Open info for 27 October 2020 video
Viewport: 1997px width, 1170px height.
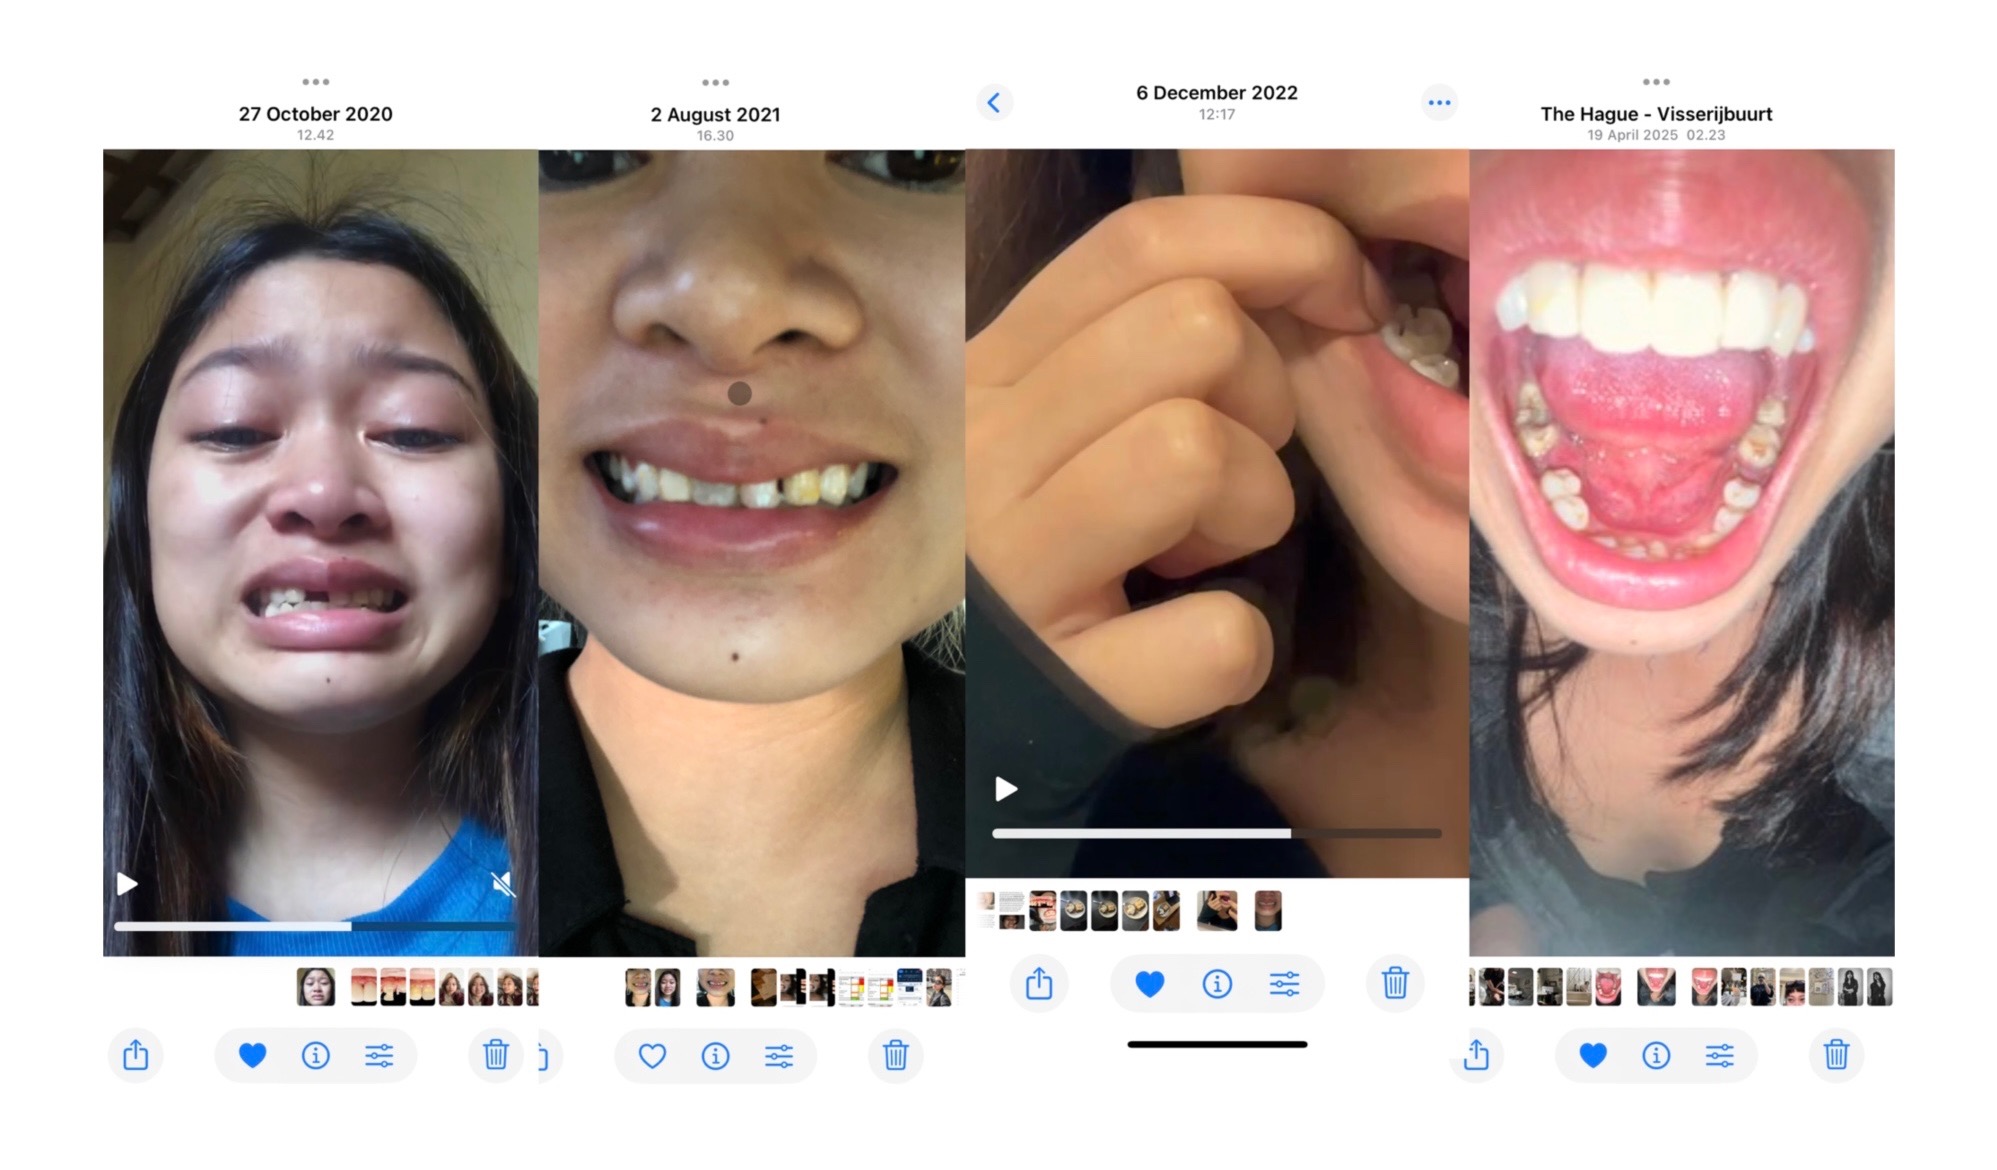[316, 1055]
